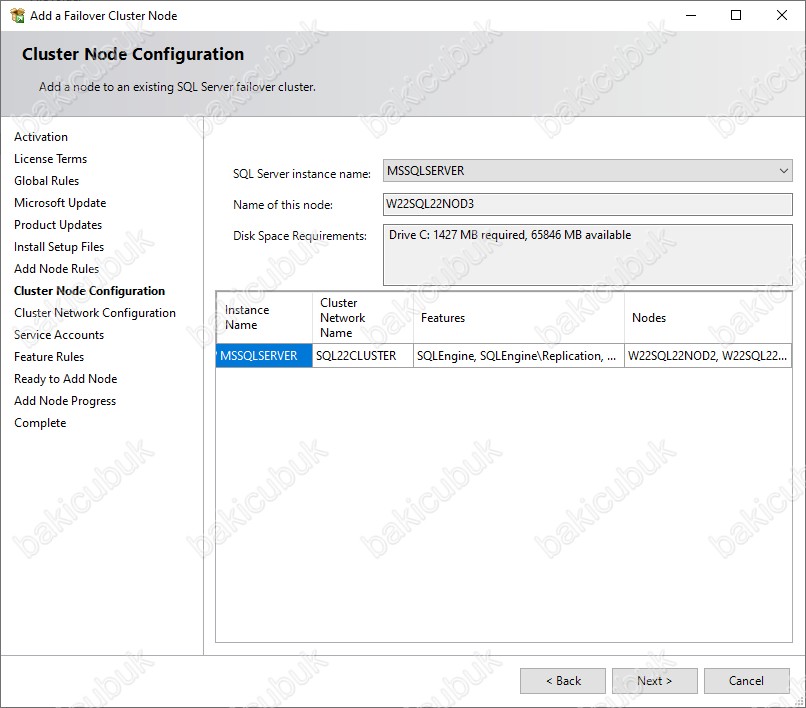Select Service Accounts step in sidebar

click(59, 335)
